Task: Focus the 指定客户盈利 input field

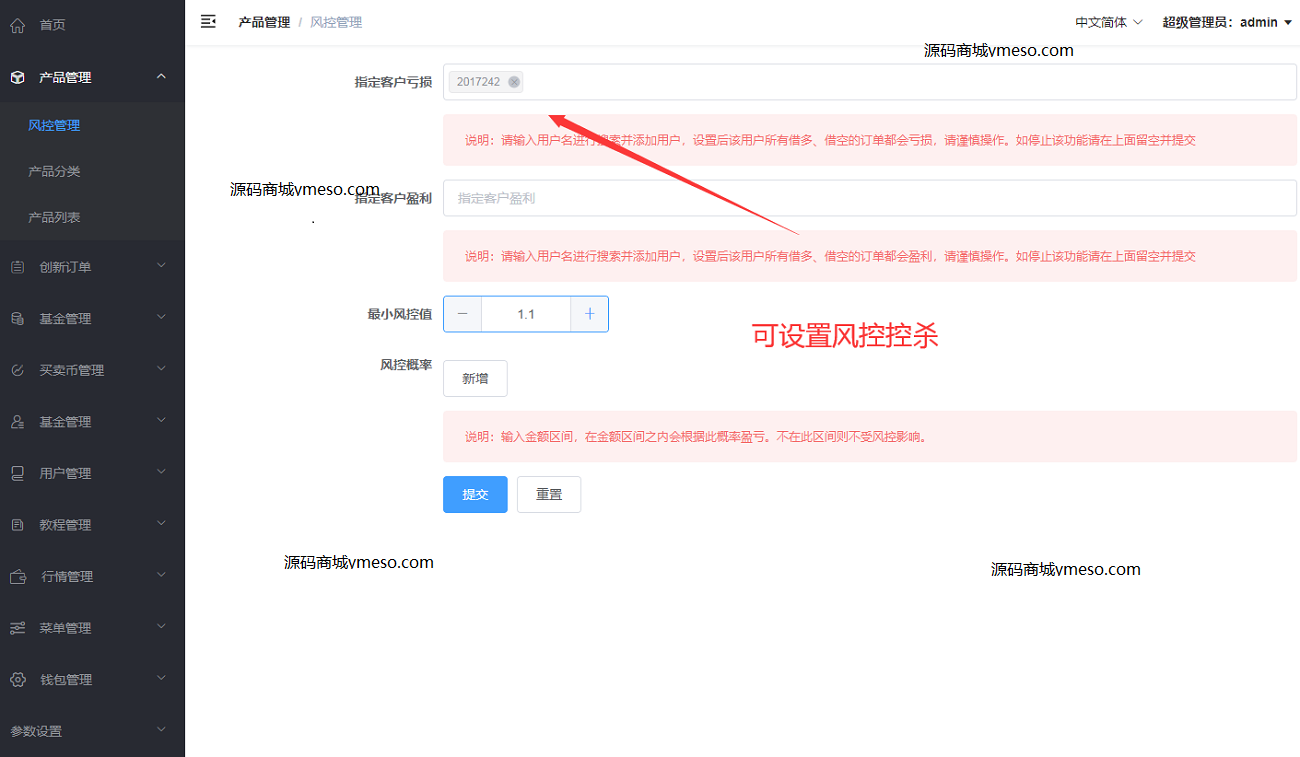Action: (870, 198)
